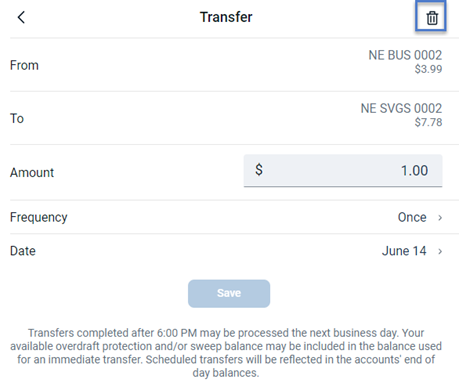459x390 pixels.
Task: Click the Save button
Action: tap(229, 293)
